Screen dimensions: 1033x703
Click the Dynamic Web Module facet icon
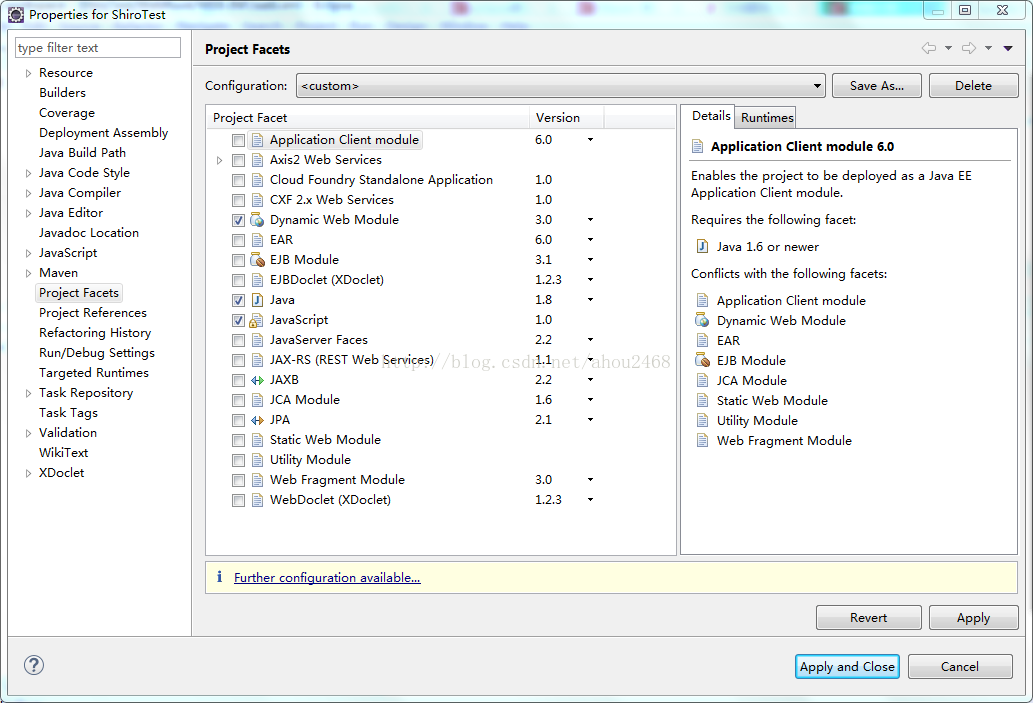click(x=255, y=219)
